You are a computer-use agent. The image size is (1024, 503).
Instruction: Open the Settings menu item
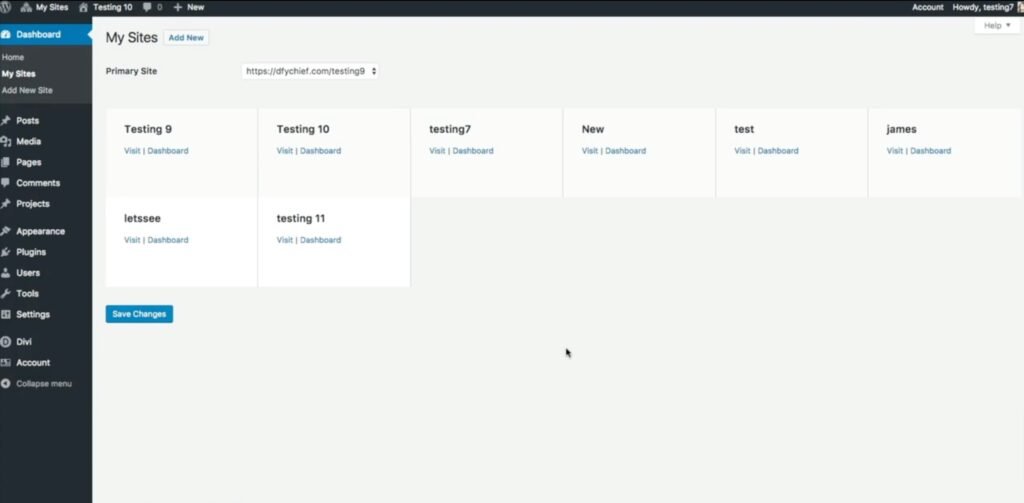(32, 314)
